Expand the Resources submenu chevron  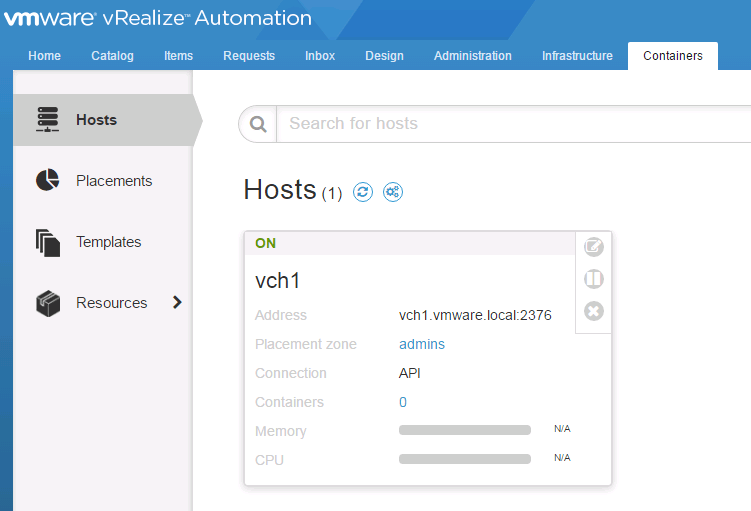point(178,302)
